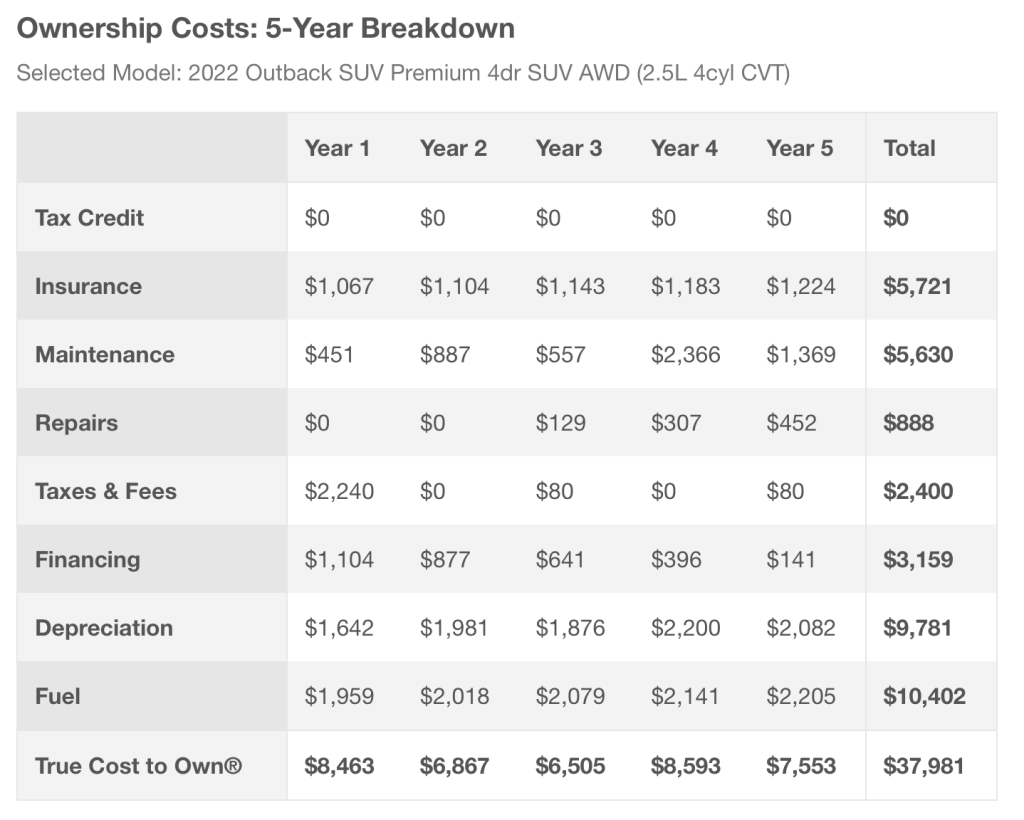This screenshot has width=1024, height=820.
Task: Select the Fuel total $10,402 cell
Action: coord(924,696)
